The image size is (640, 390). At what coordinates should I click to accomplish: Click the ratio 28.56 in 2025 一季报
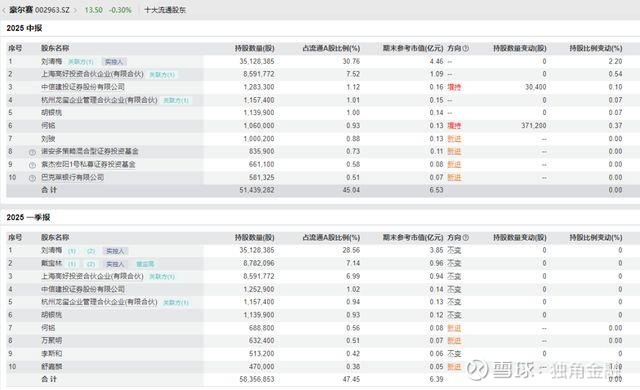pos(351,250)
